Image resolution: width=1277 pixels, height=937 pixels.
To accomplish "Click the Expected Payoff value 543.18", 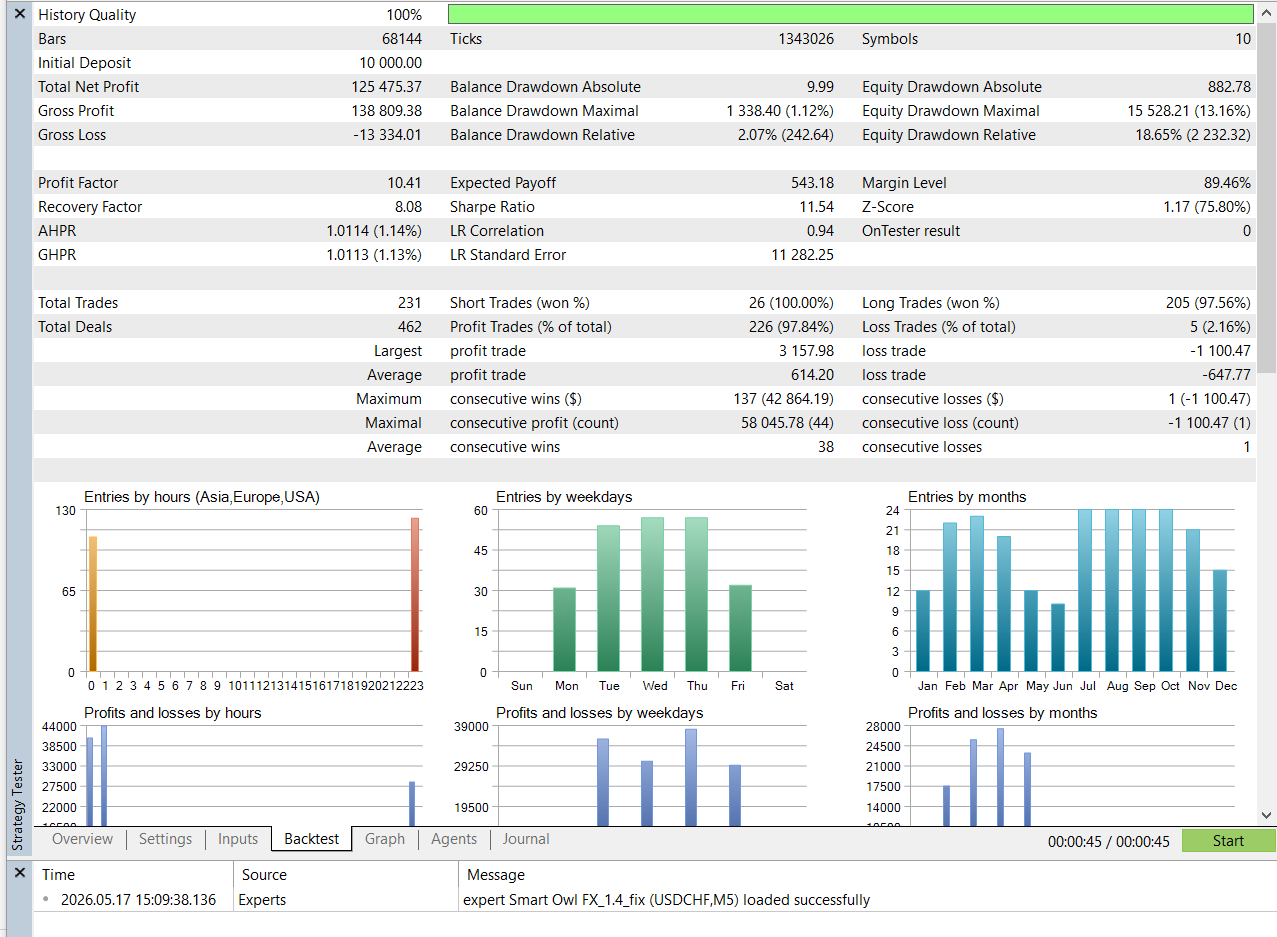I will [x=812, y=183].
